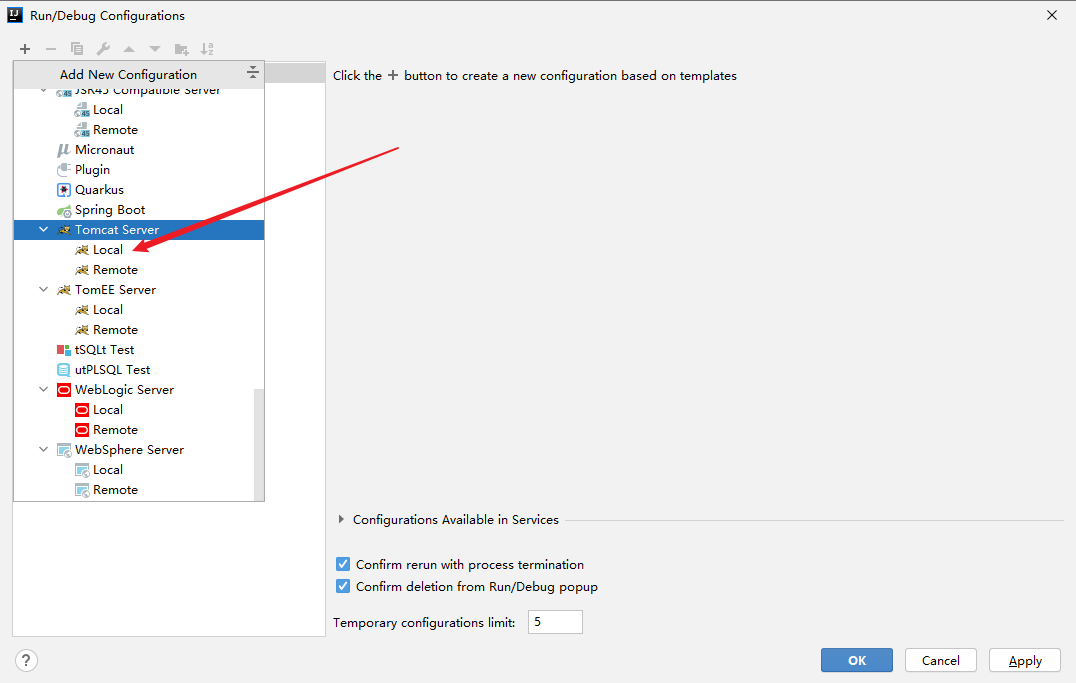Screen dimensions: 1076x683
Task: Collapse the Tomcat Server tree node
Action: click(44, 229)
